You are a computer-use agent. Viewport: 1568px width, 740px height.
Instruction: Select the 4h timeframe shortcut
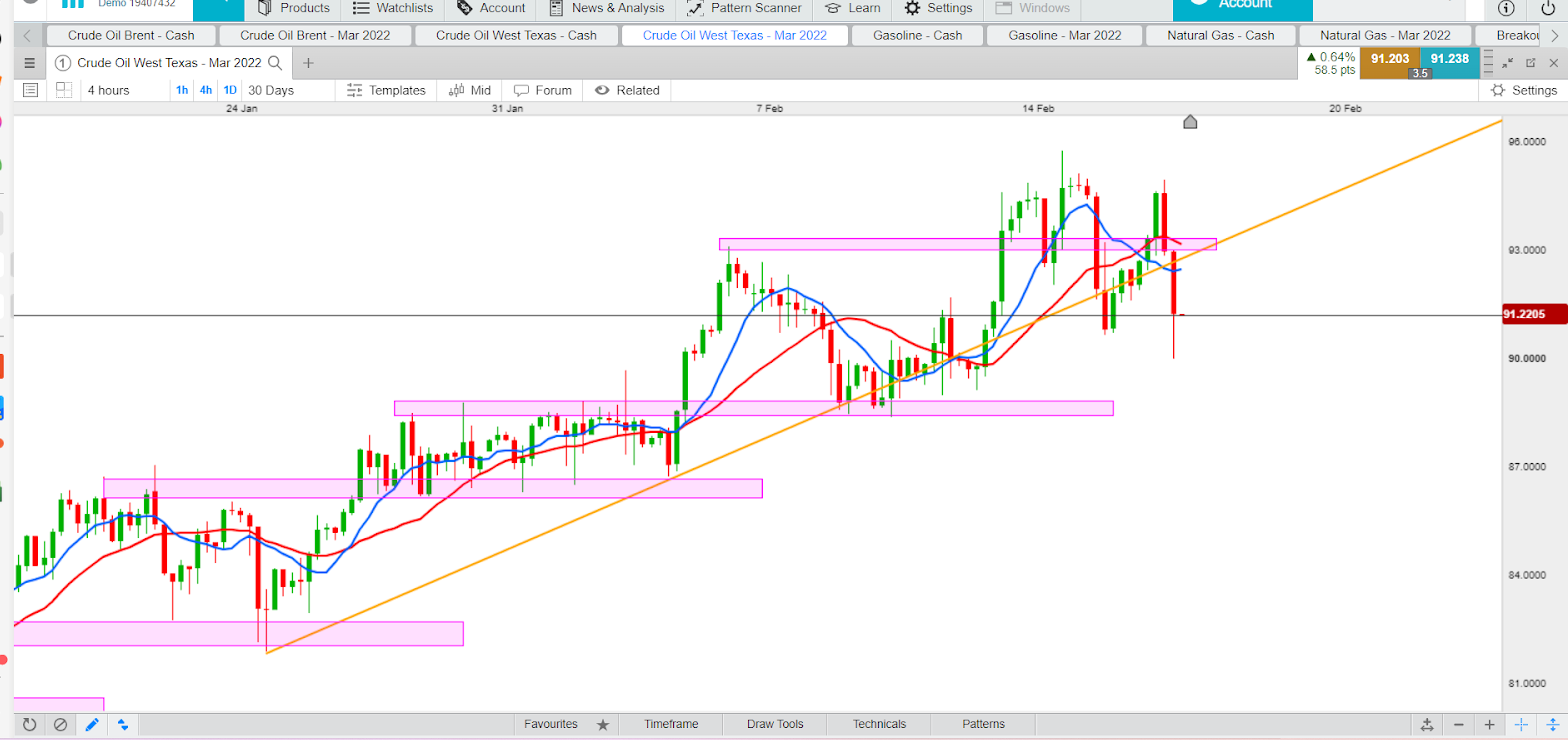click(x=206, y=90)
